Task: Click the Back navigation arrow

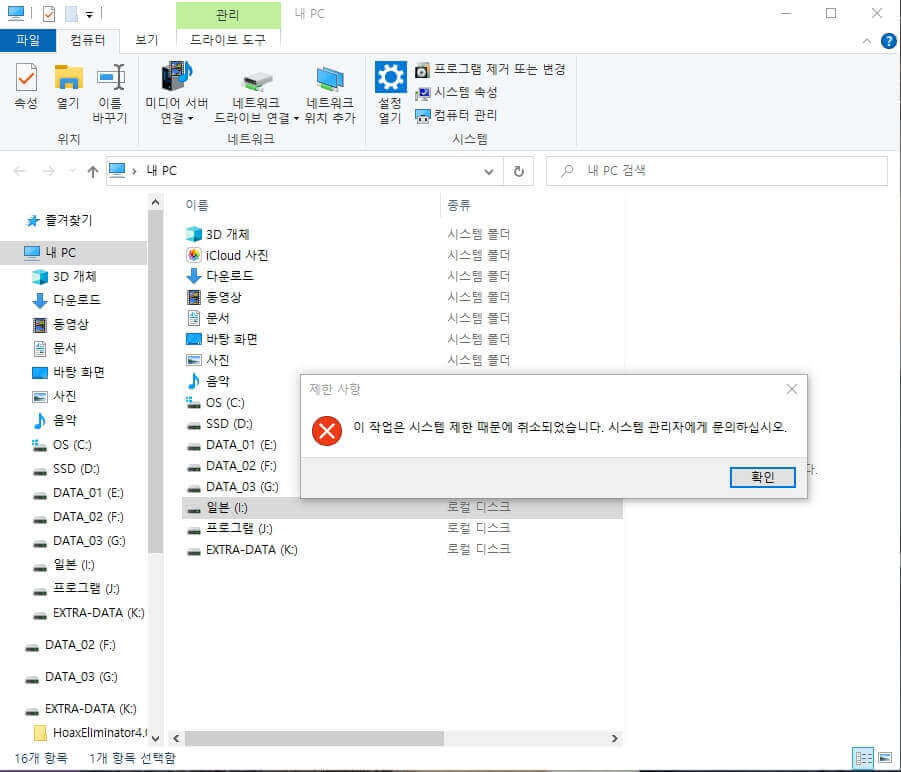Action: pyautogui.click(x=20, y=171)
